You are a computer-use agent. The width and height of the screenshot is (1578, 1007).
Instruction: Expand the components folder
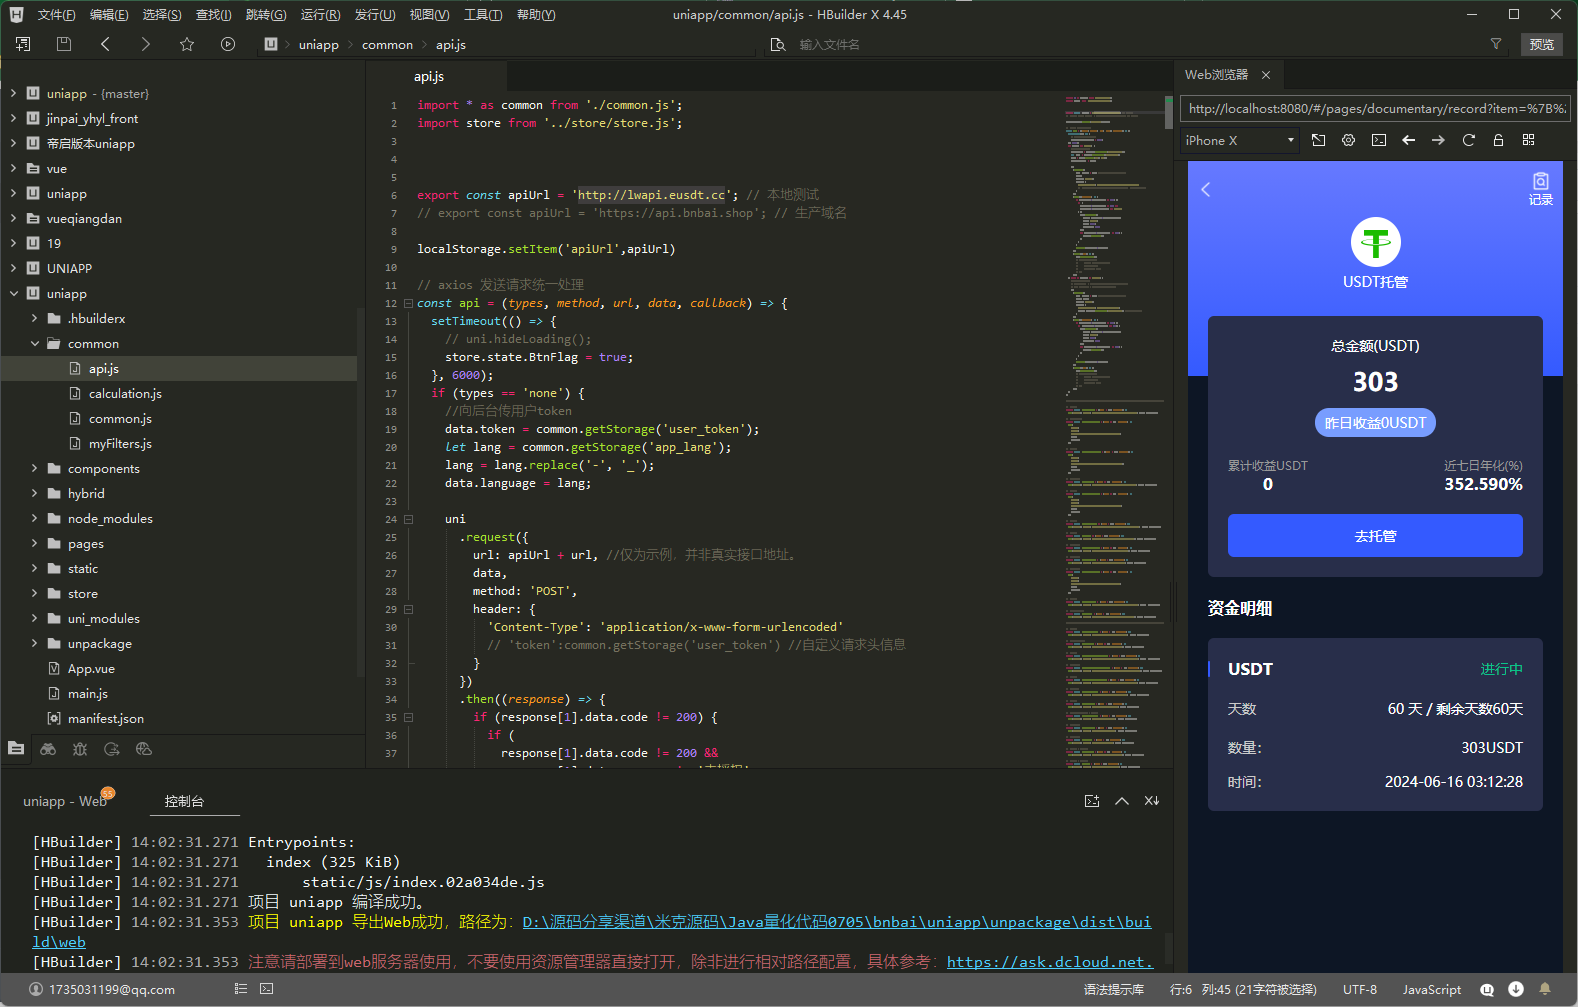pyautogui.click(x=34, y=468)
